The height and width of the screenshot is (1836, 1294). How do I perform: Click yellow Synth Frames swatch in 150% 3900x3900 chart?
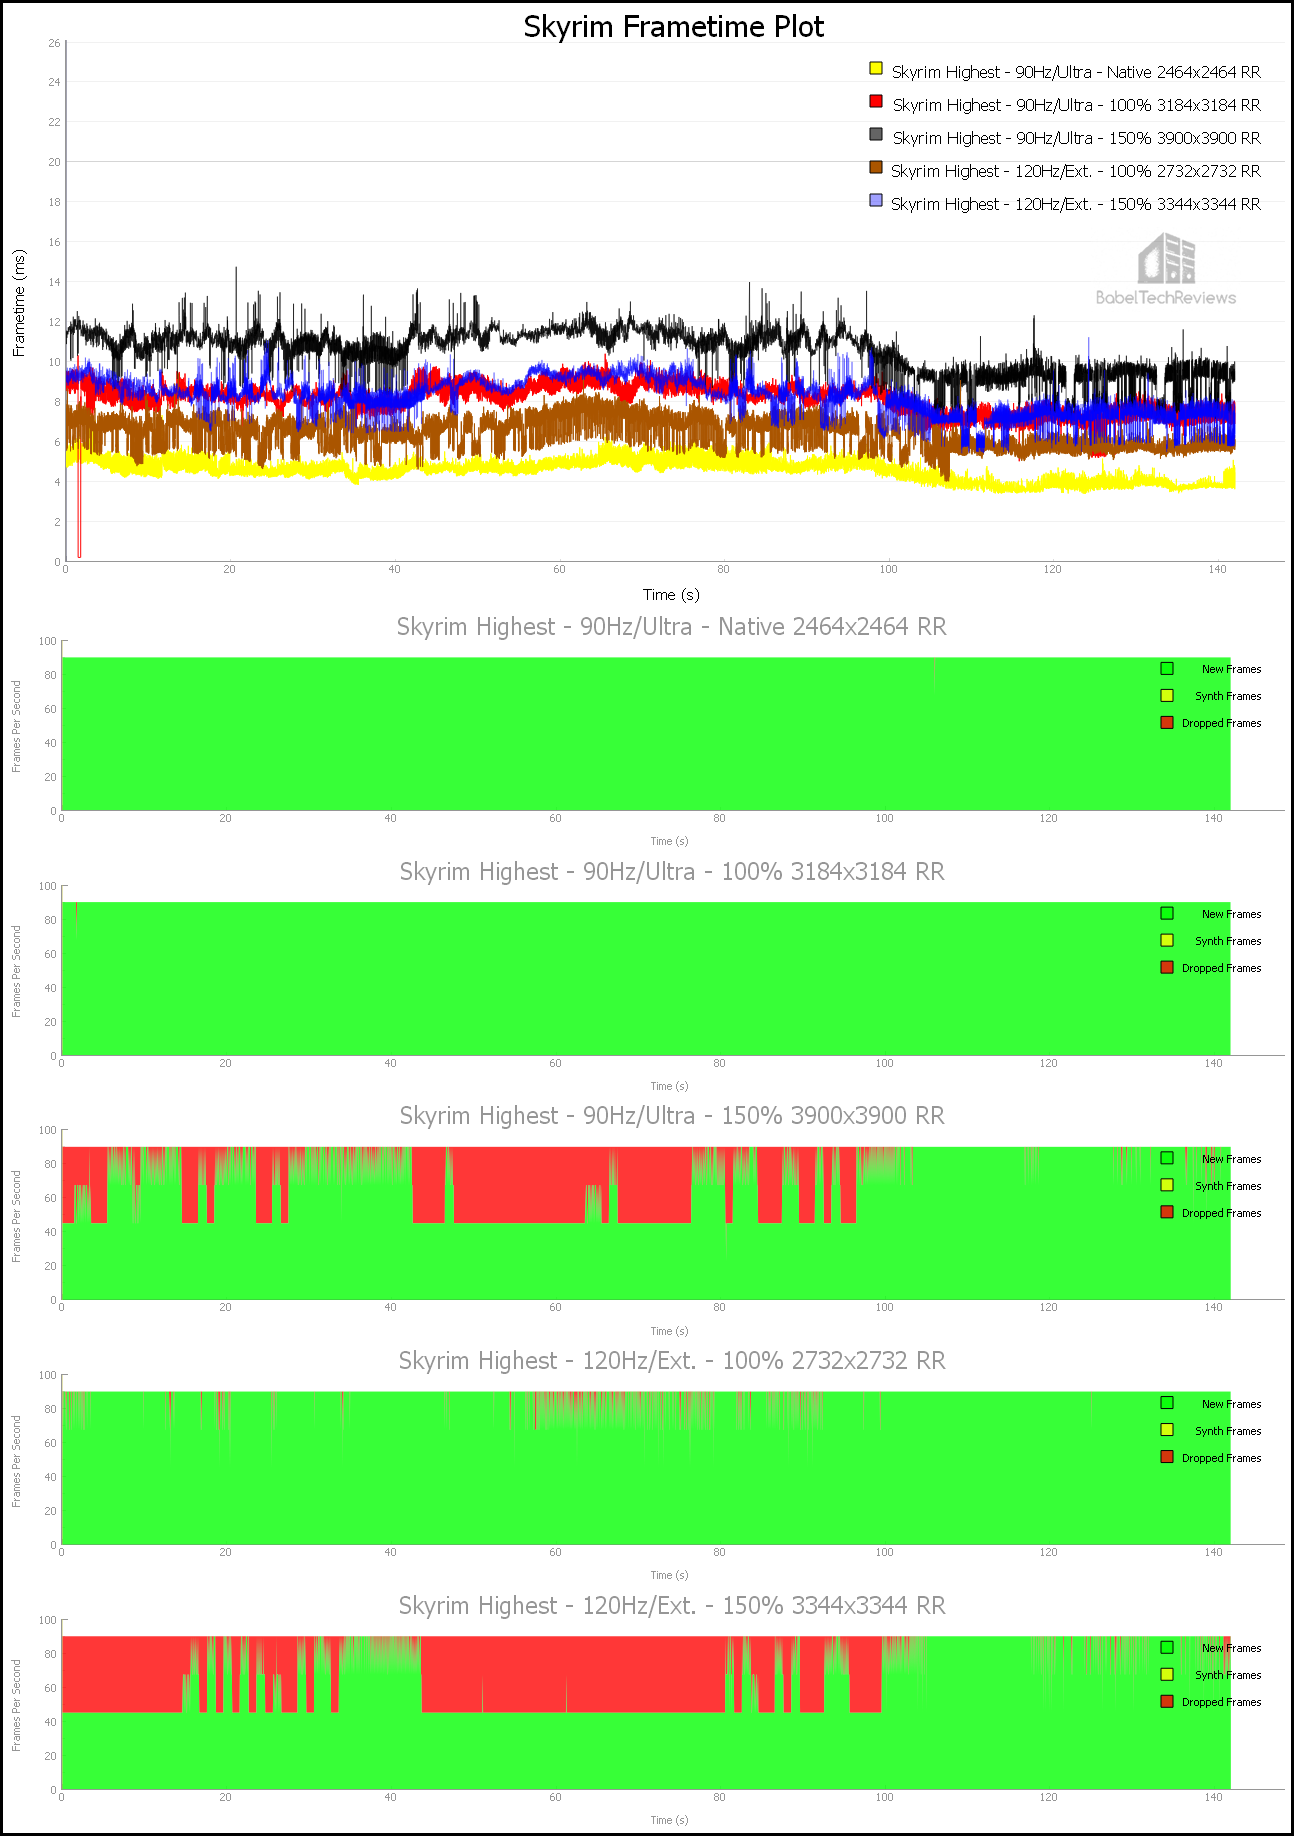[1167, 1185]
